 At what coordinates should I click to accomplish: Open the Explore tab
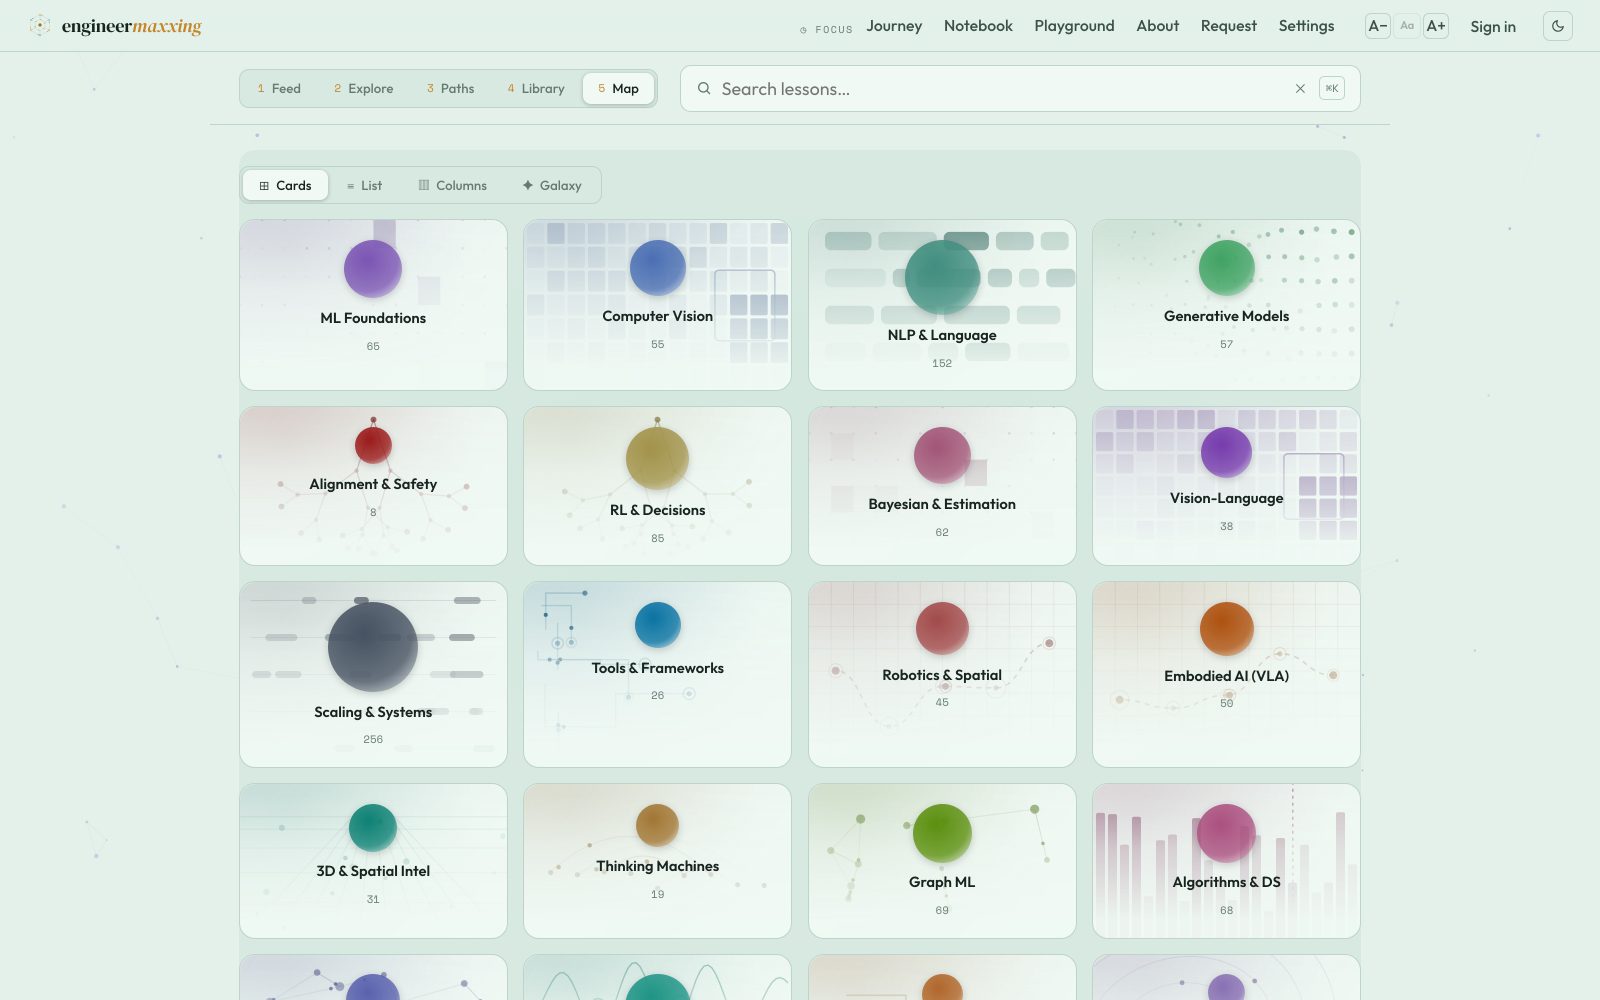tap(363, 88)
